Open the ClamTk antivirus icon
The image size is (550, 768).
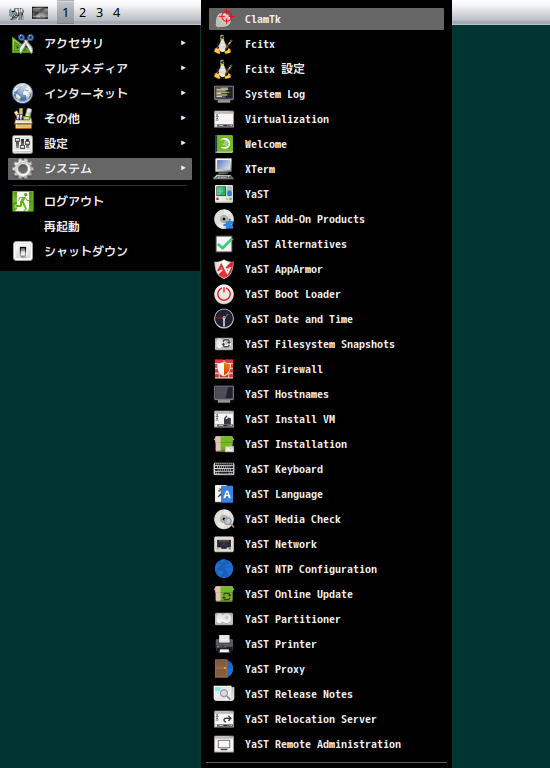(x=224, y=19)
